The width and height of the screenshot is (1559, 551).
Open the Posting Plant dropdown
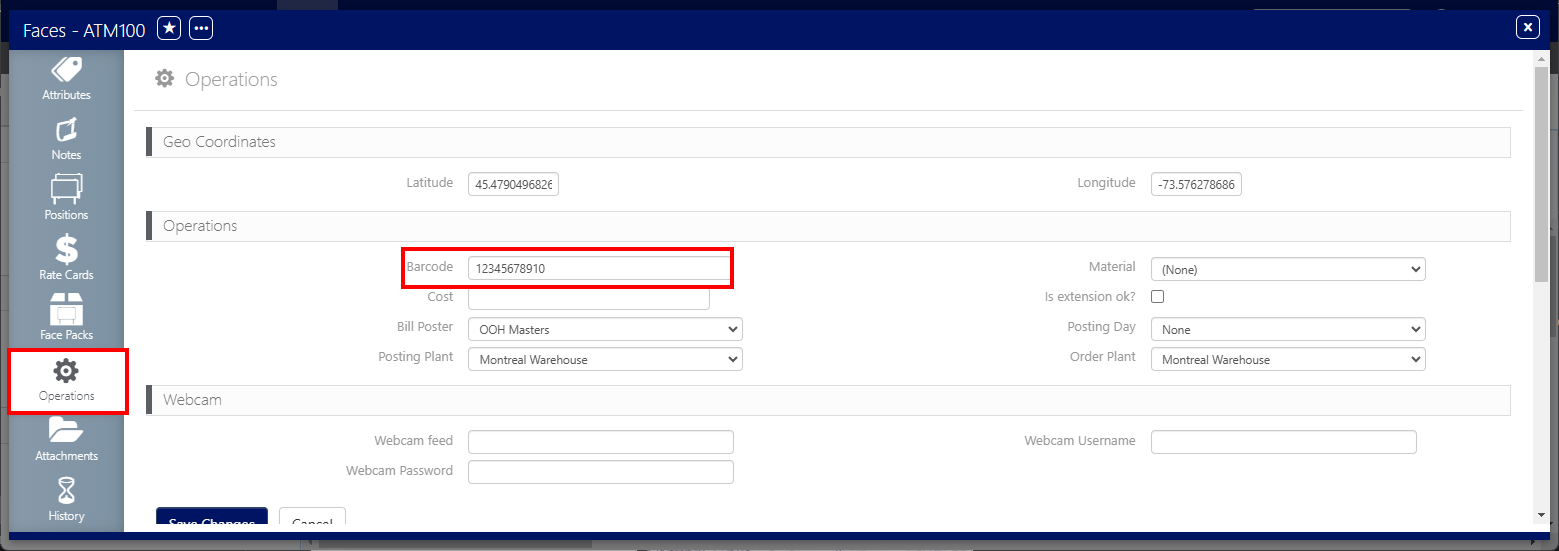click(604, 359)
